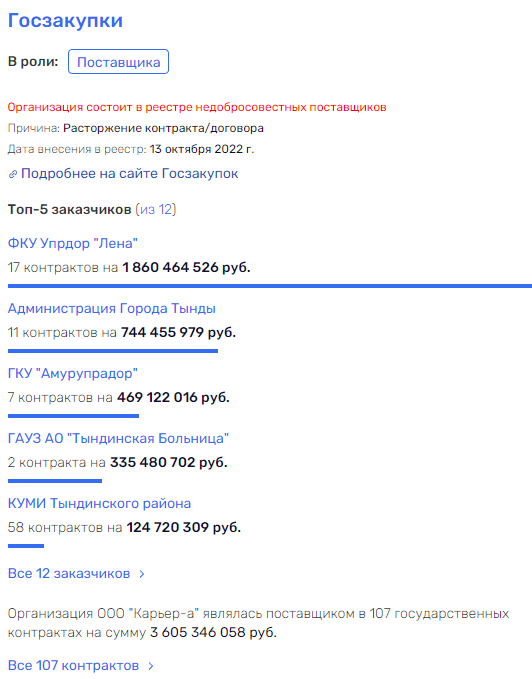Open ГАУЗ АО "Тындинская Больница" link
This screenshot has width=532, height=679.
coord(118,438)
